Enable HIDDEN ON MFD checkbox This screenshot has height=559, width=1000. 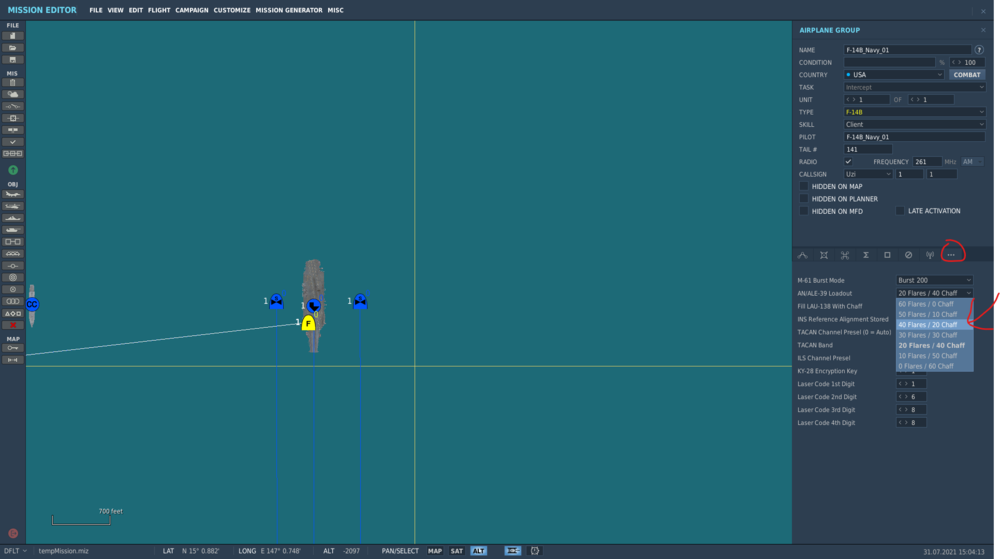(804, 211)
